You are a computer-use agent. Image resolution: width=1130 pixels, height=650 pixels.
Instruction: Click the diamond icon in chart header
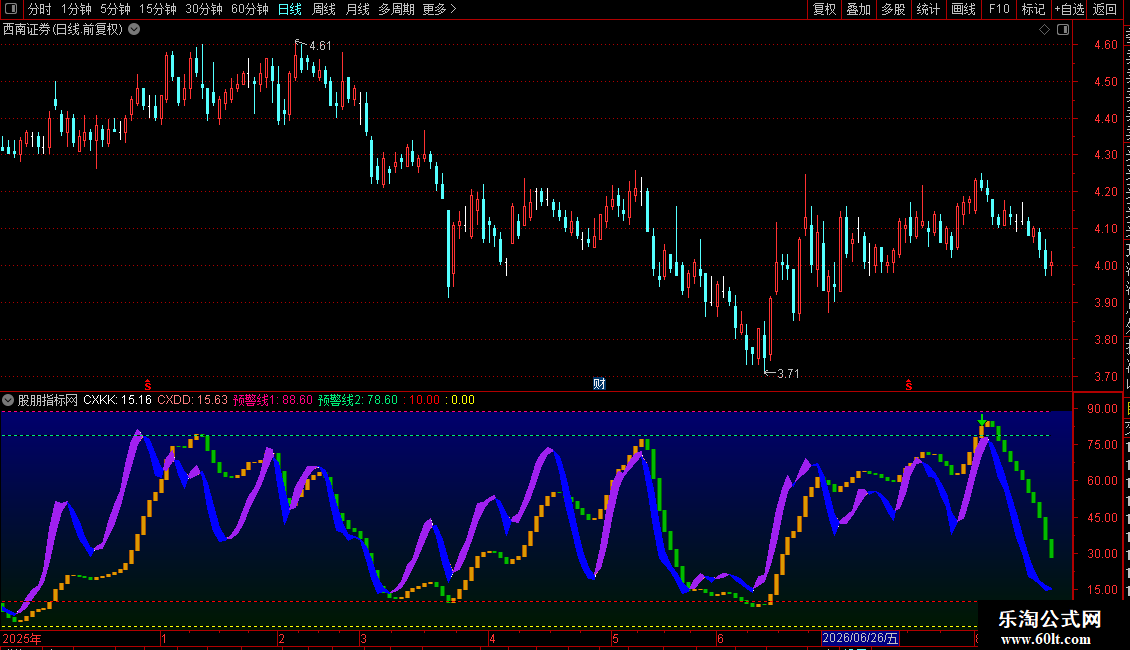pos(1044,30)
